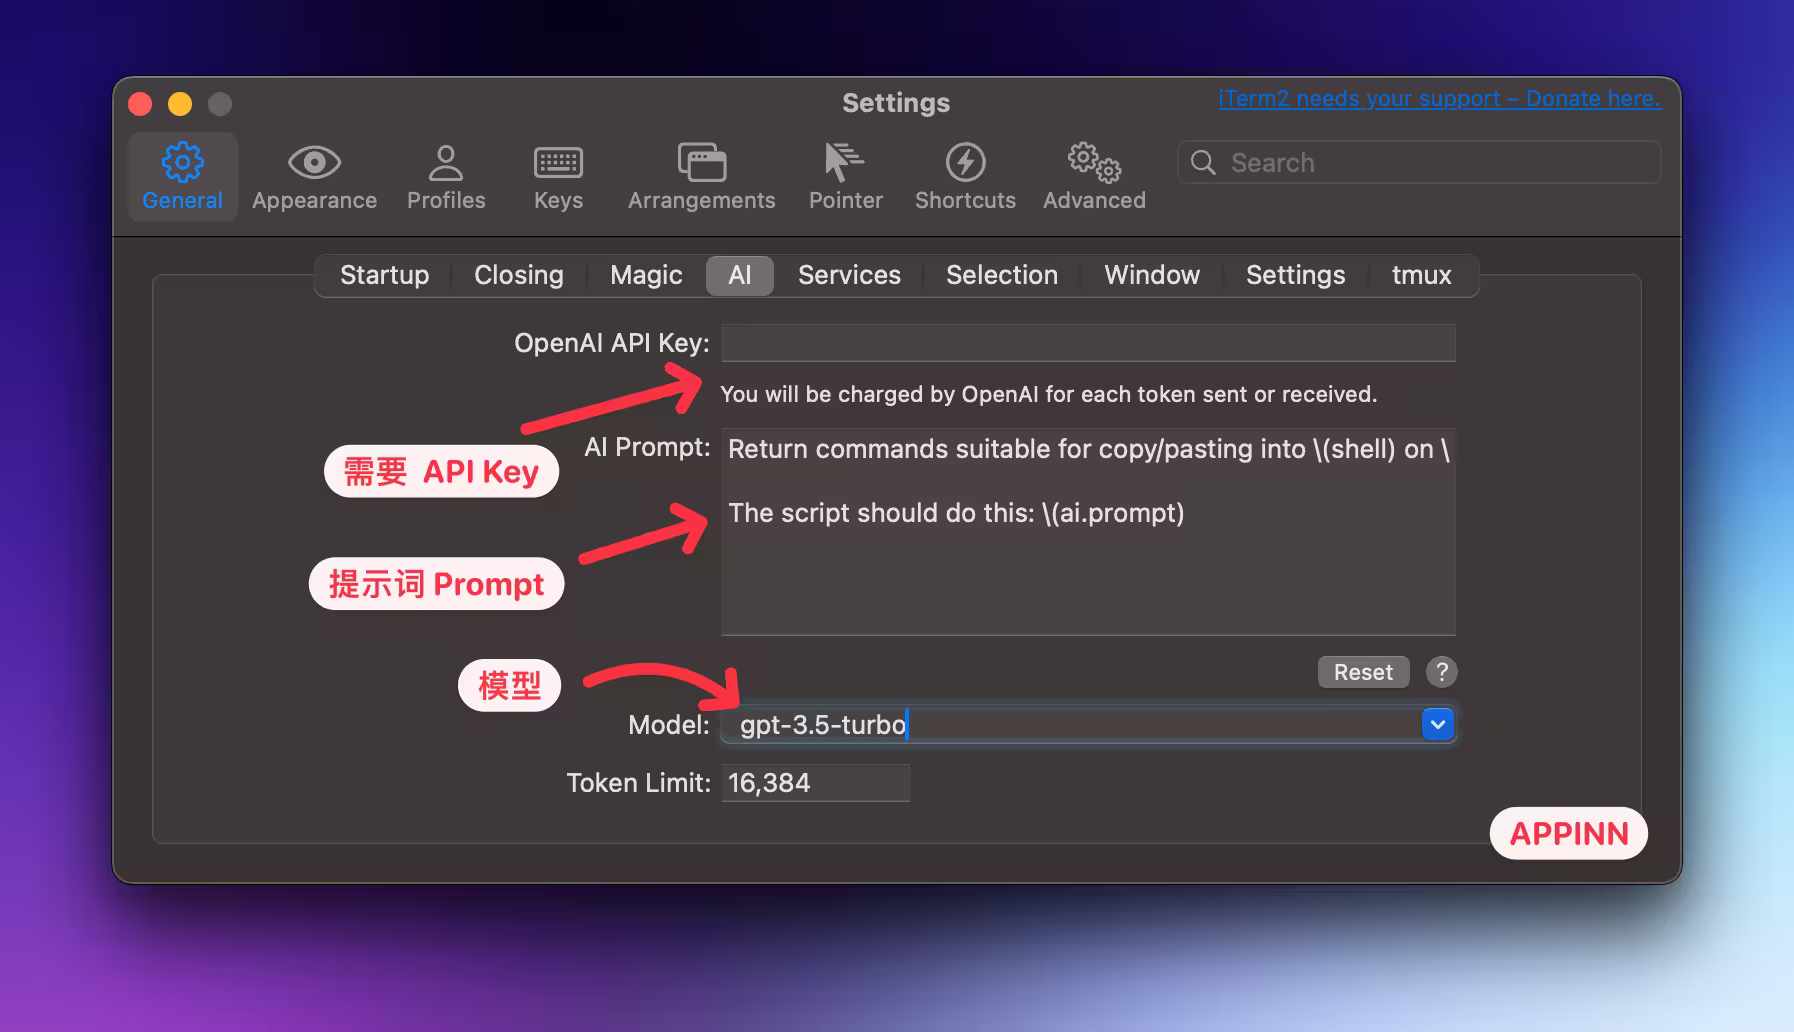This screenshot has height=1032, width=1794.
Task: Click the Model text field gpt-3.5-turbo
Action: (1070, 724)
